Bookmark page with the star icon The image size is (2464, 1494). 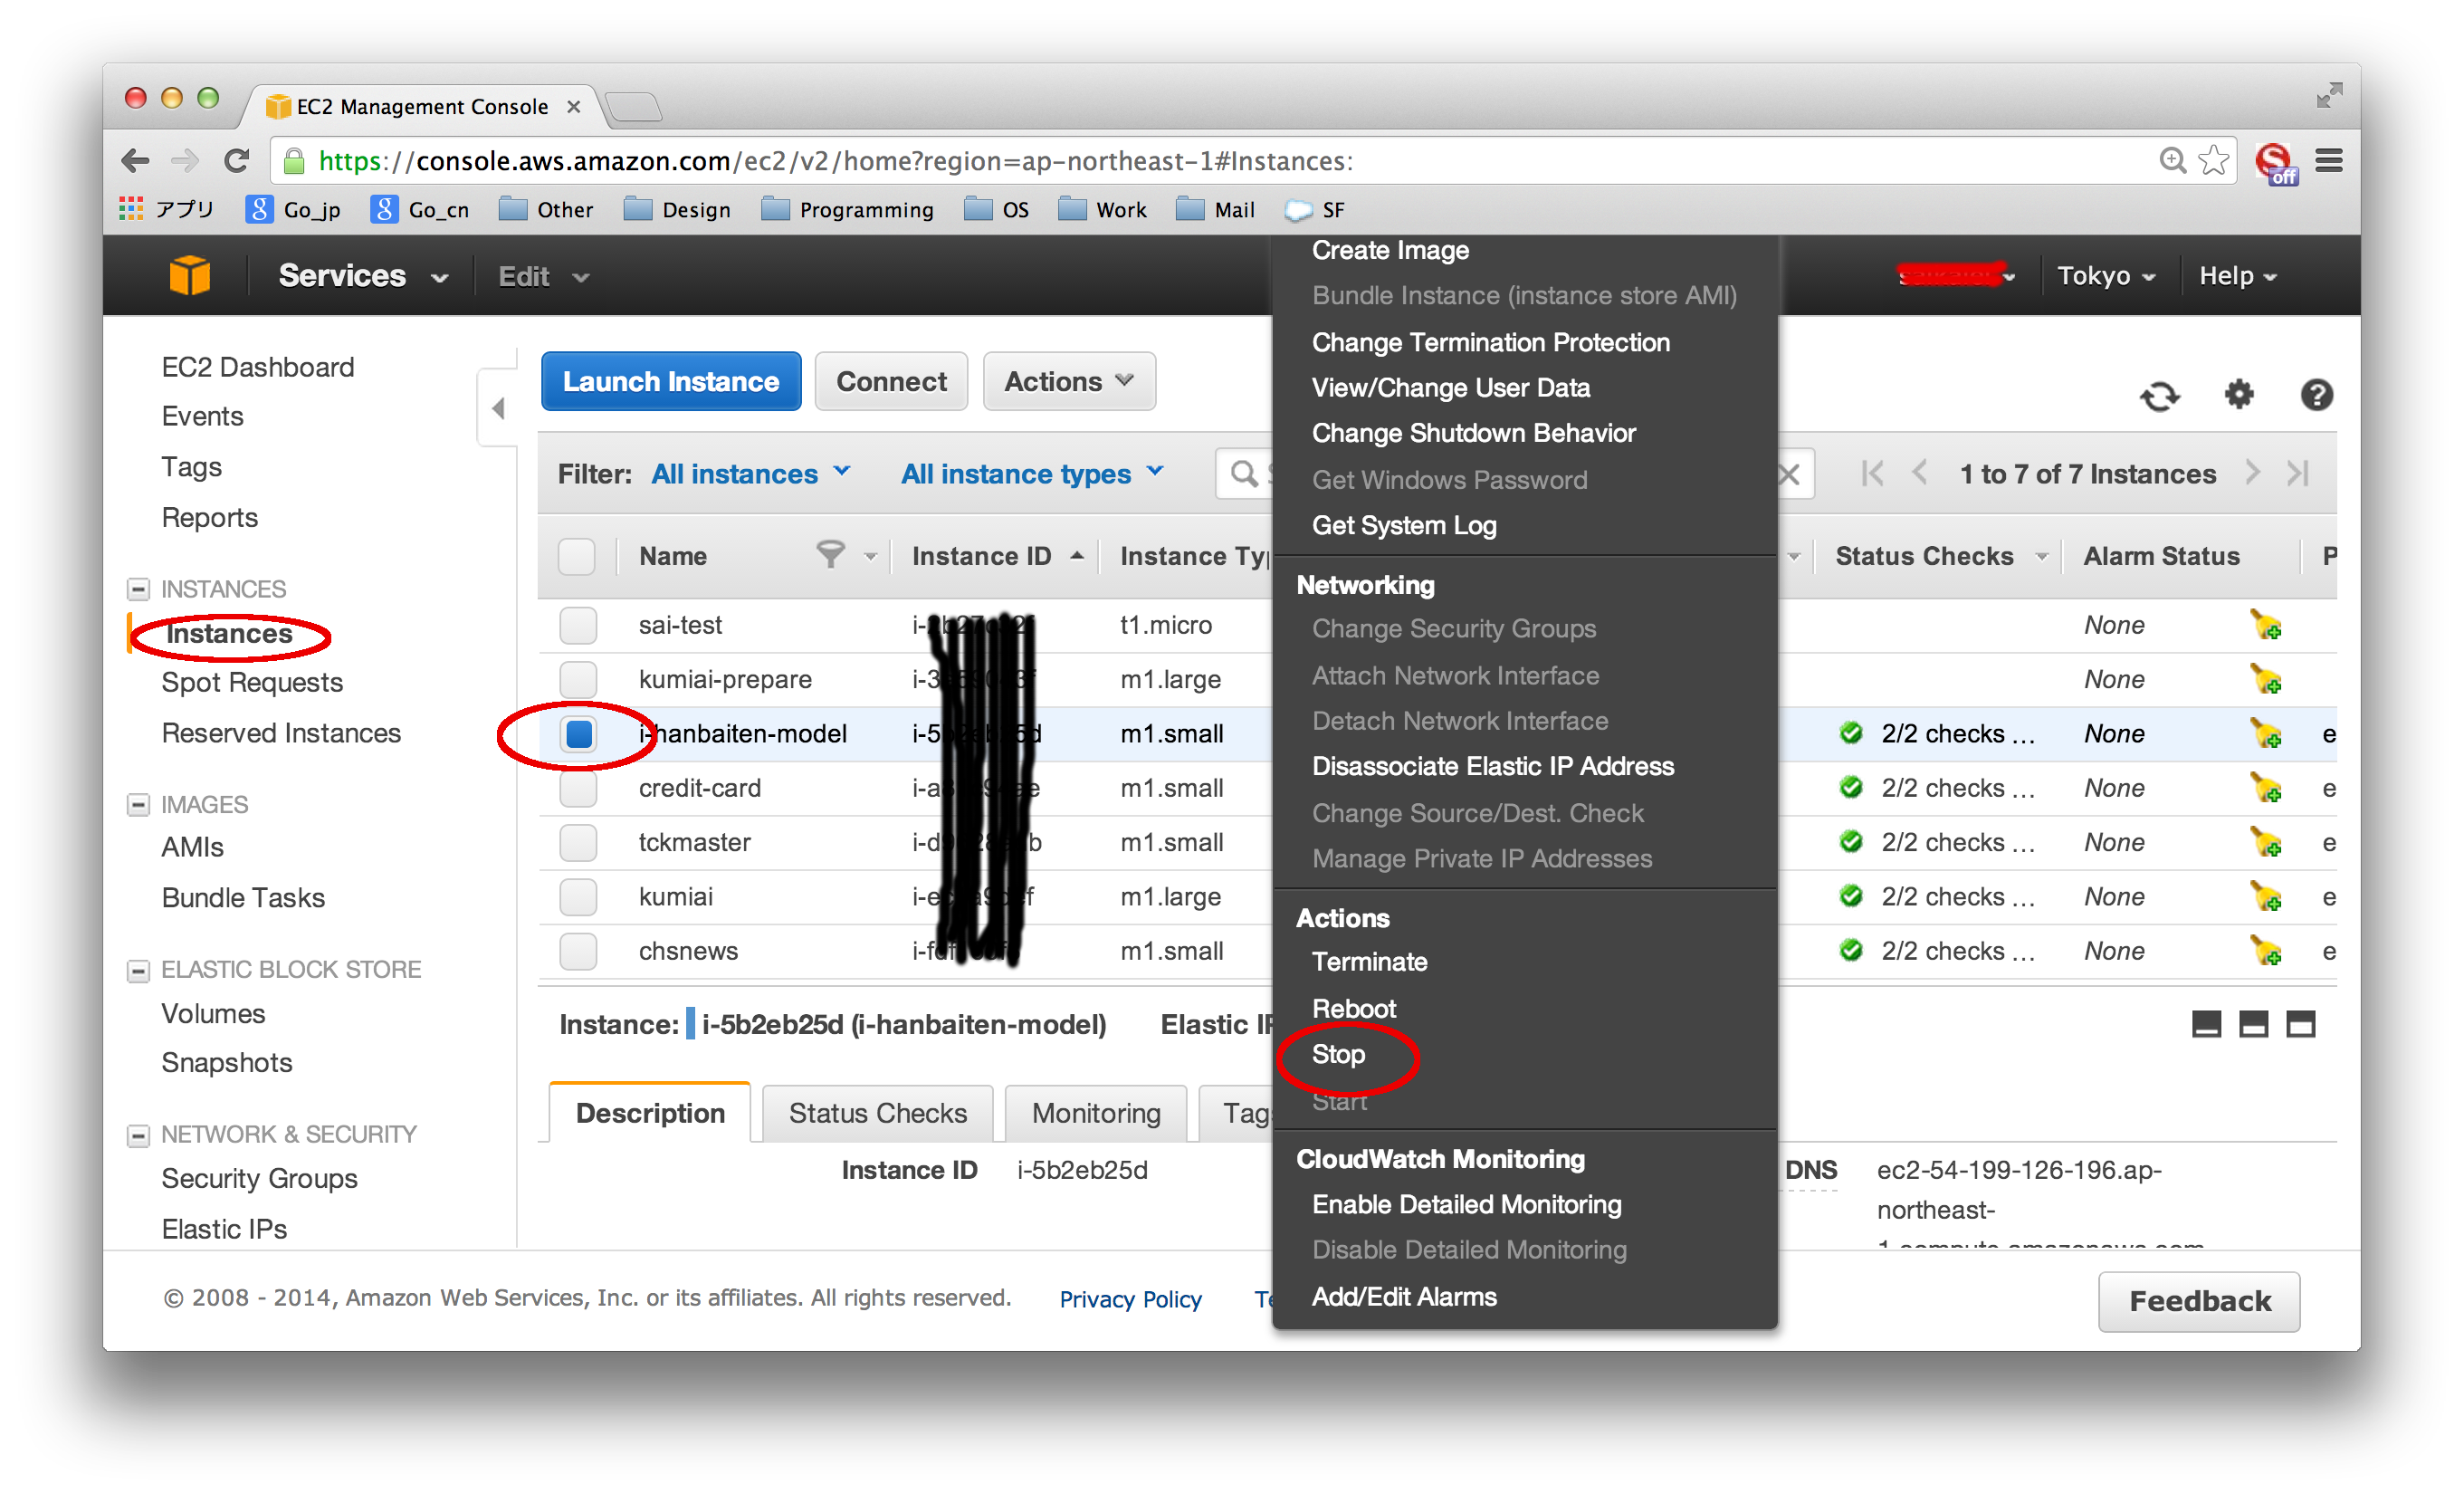[x=2214, y=160]
